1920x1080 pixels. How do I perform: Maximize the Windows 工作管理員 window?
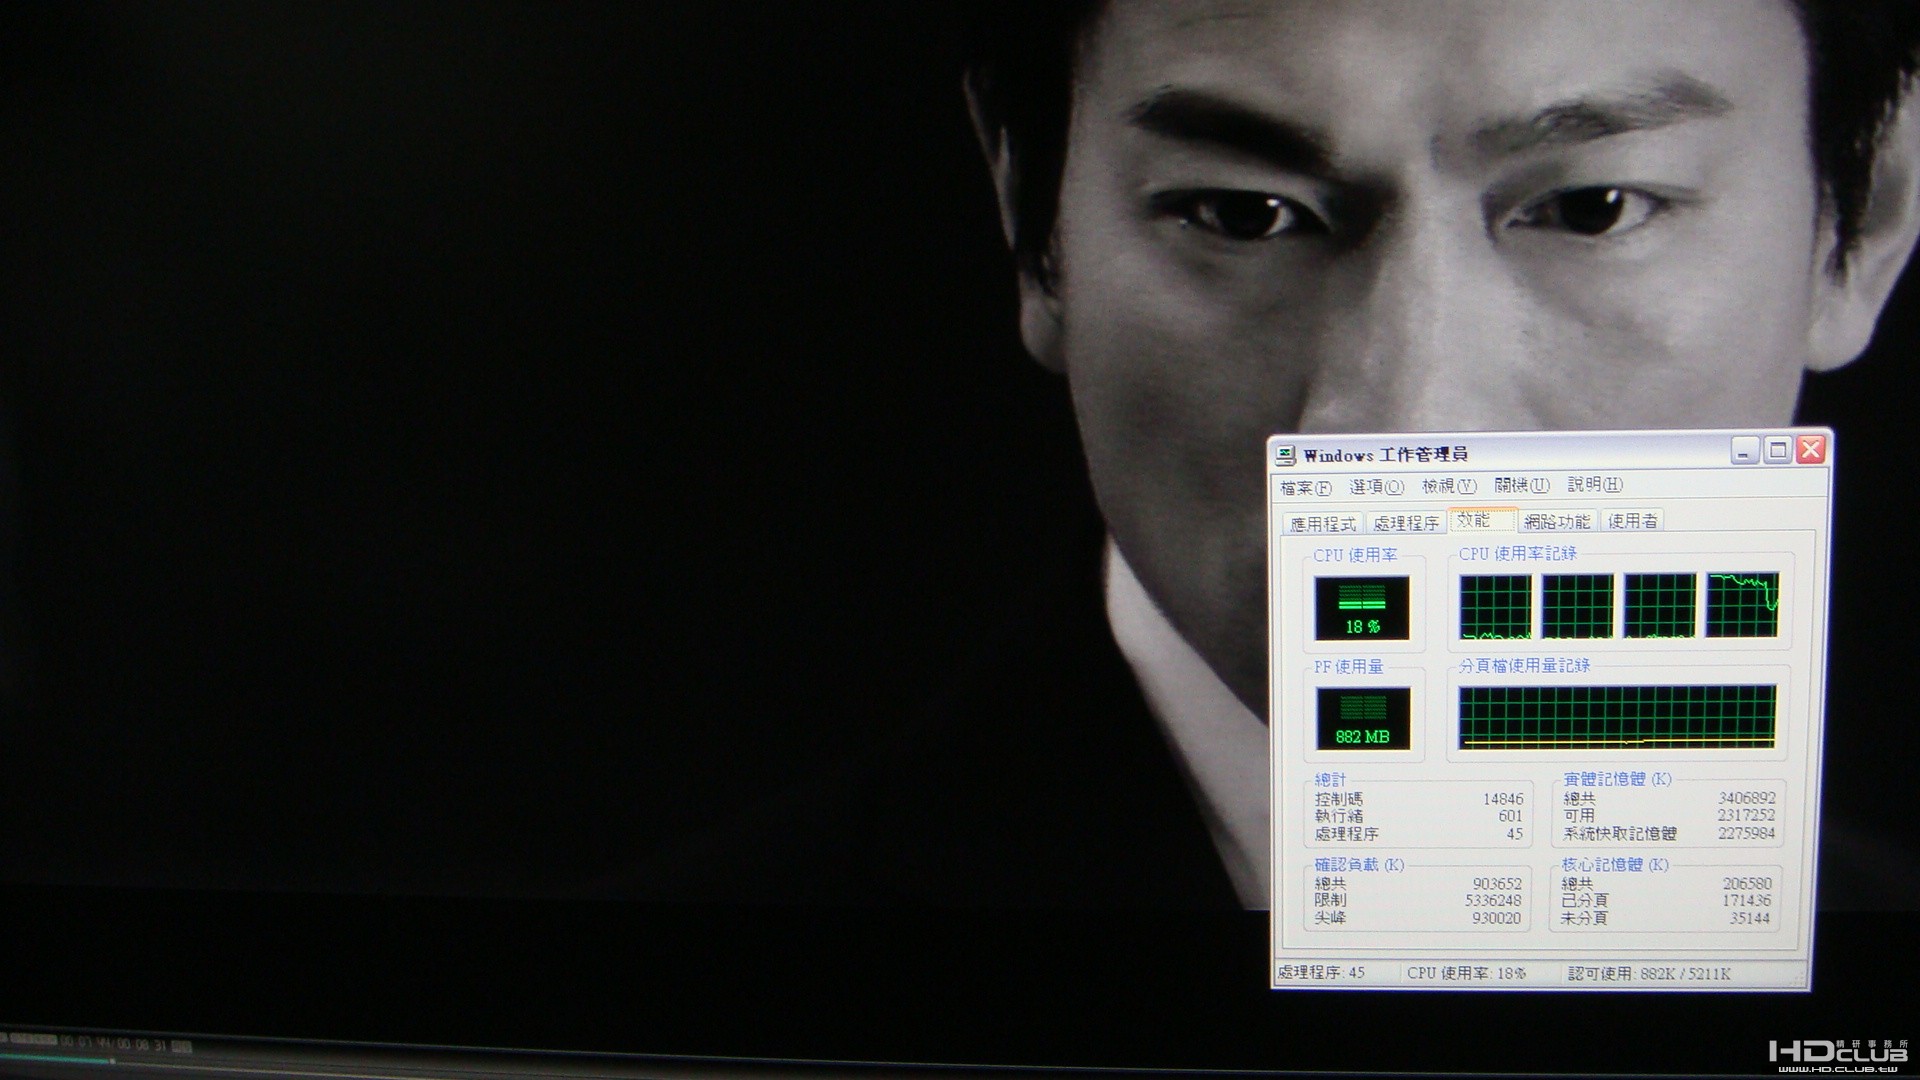1778,450
